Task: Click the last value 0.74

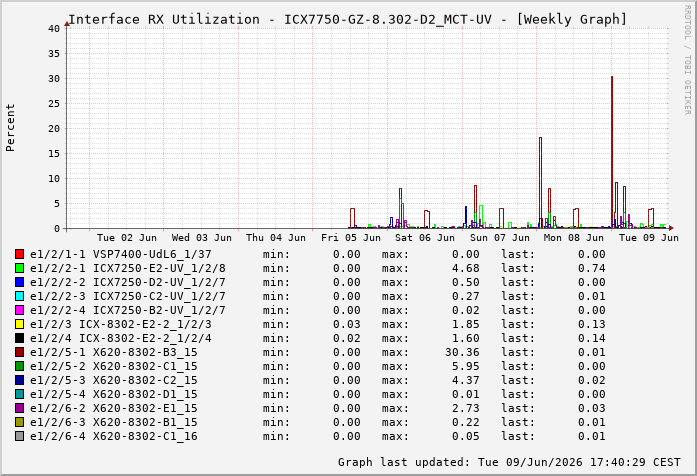Action: (592, 268)
